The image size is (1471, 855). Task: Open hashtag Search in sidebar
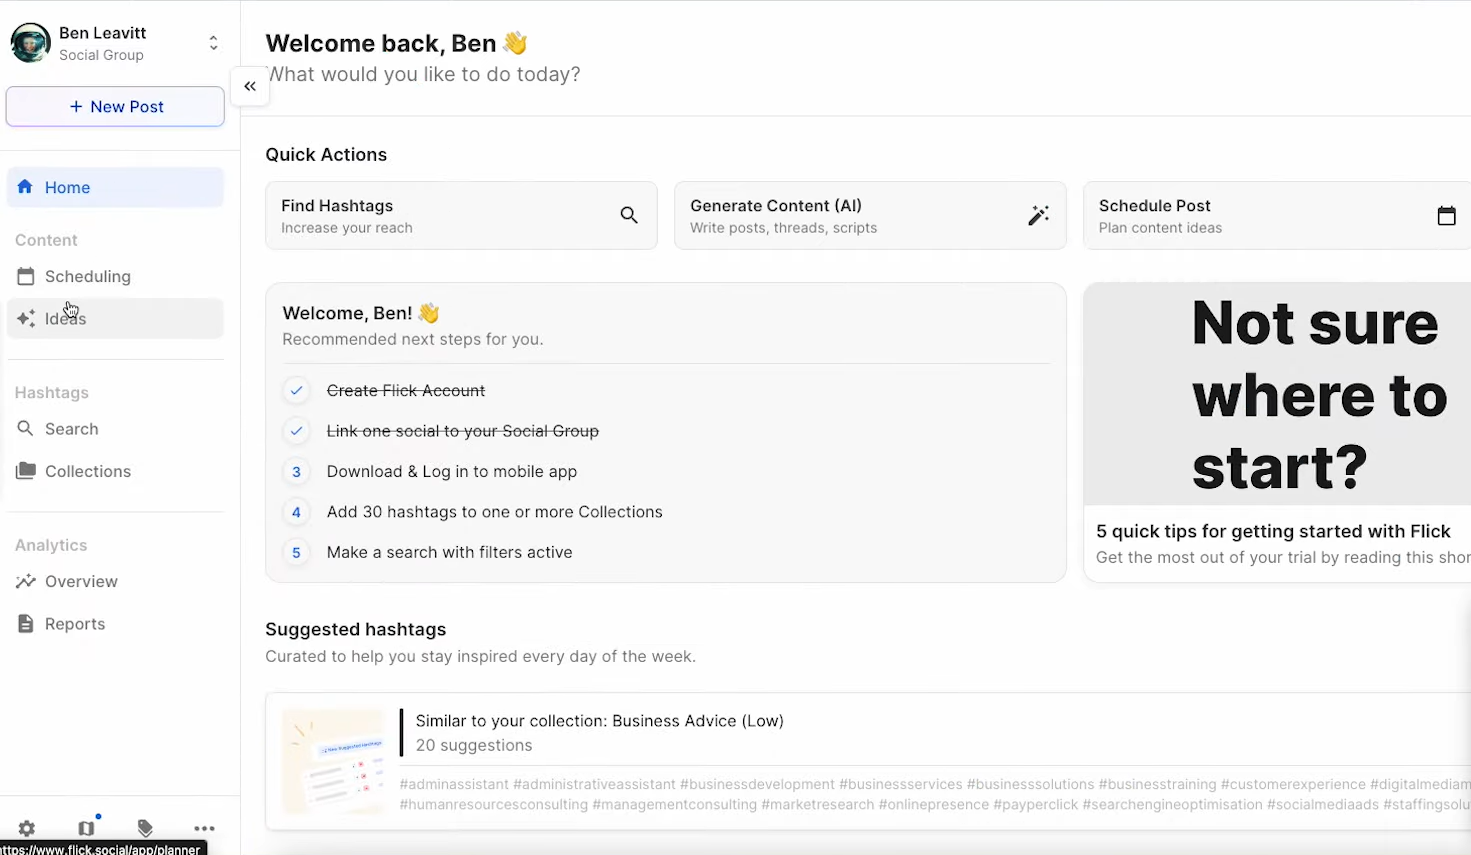coord(115,429)
